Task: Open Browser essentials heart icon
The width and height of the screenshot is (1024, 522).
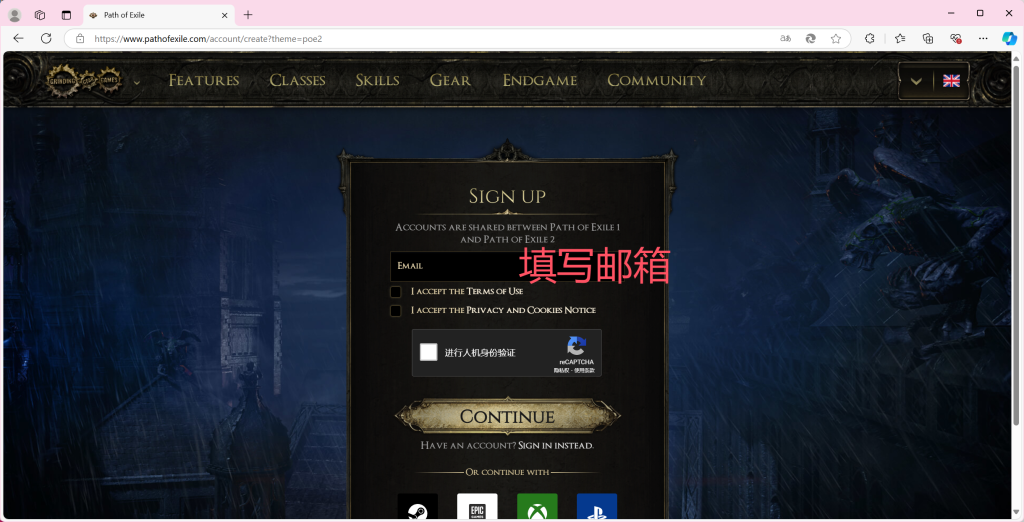Action: pyautogui.click(x=956, y=39)
